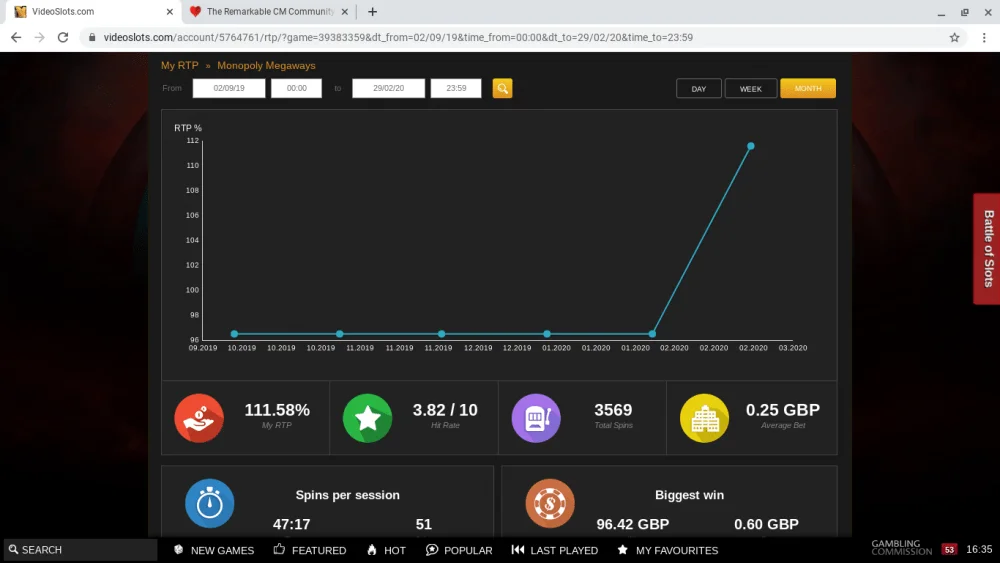
Task: Click the To time field 23:59
Action: coord(456,88)
